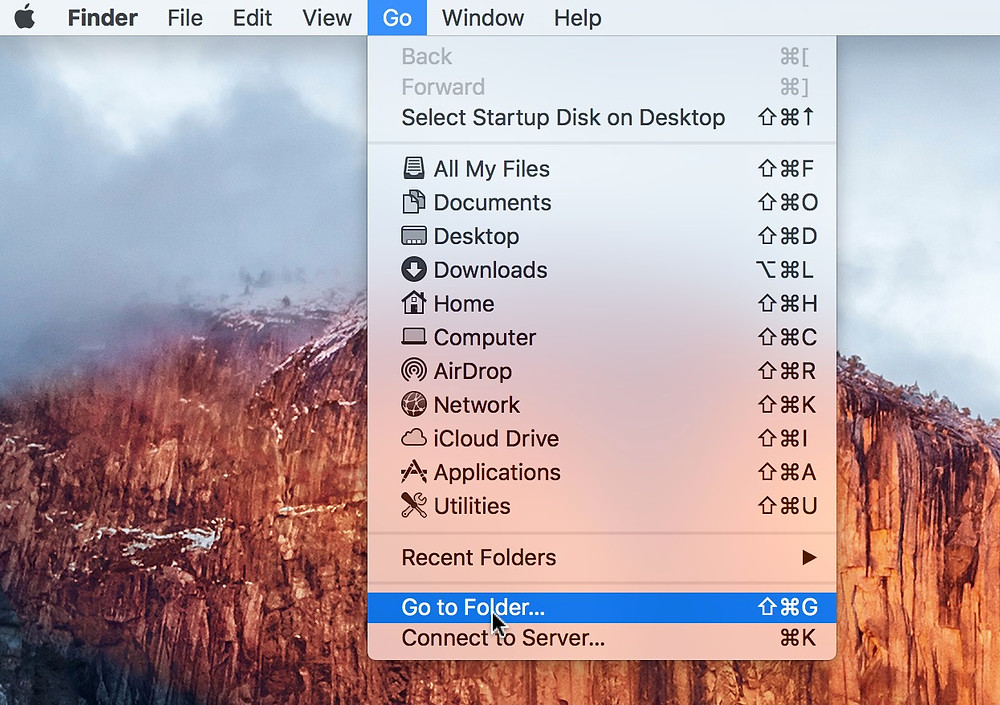The image size is (1000, 705).
Task: Go to the Utilities folder
Action: (x=602, y=507)
